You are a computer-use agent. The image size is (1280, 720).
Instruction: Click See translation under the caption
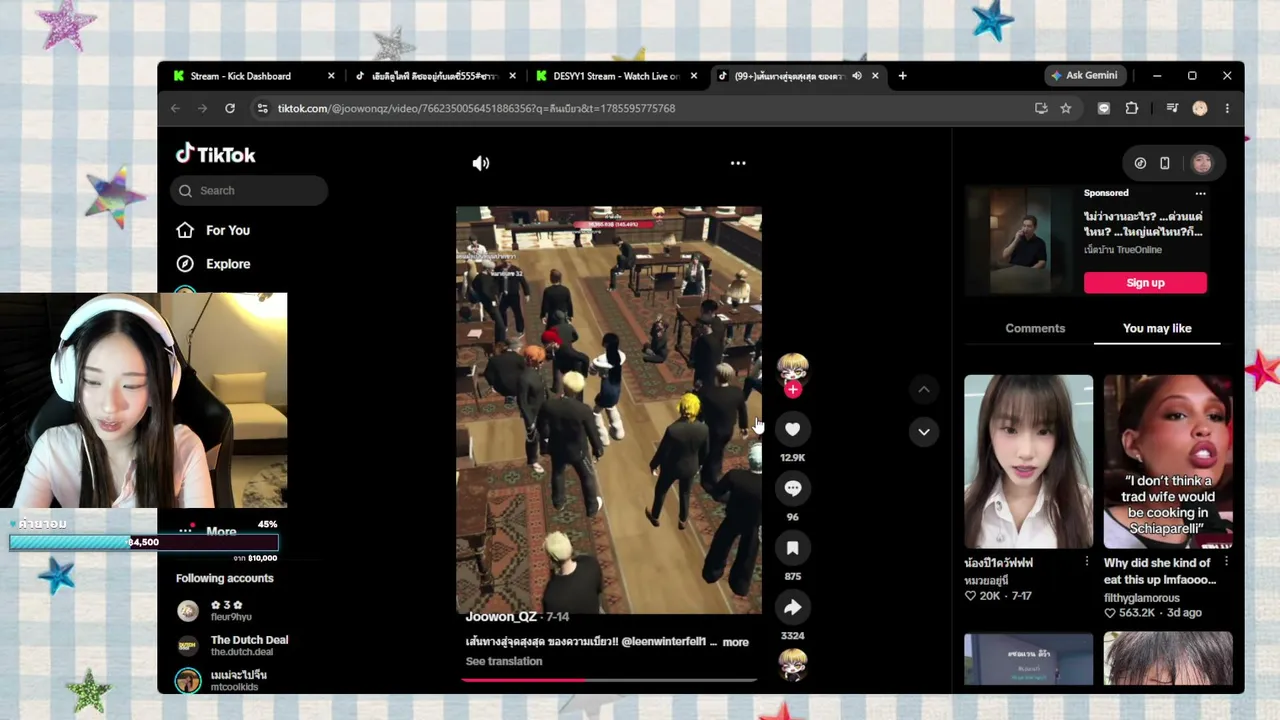coord(504,661)
